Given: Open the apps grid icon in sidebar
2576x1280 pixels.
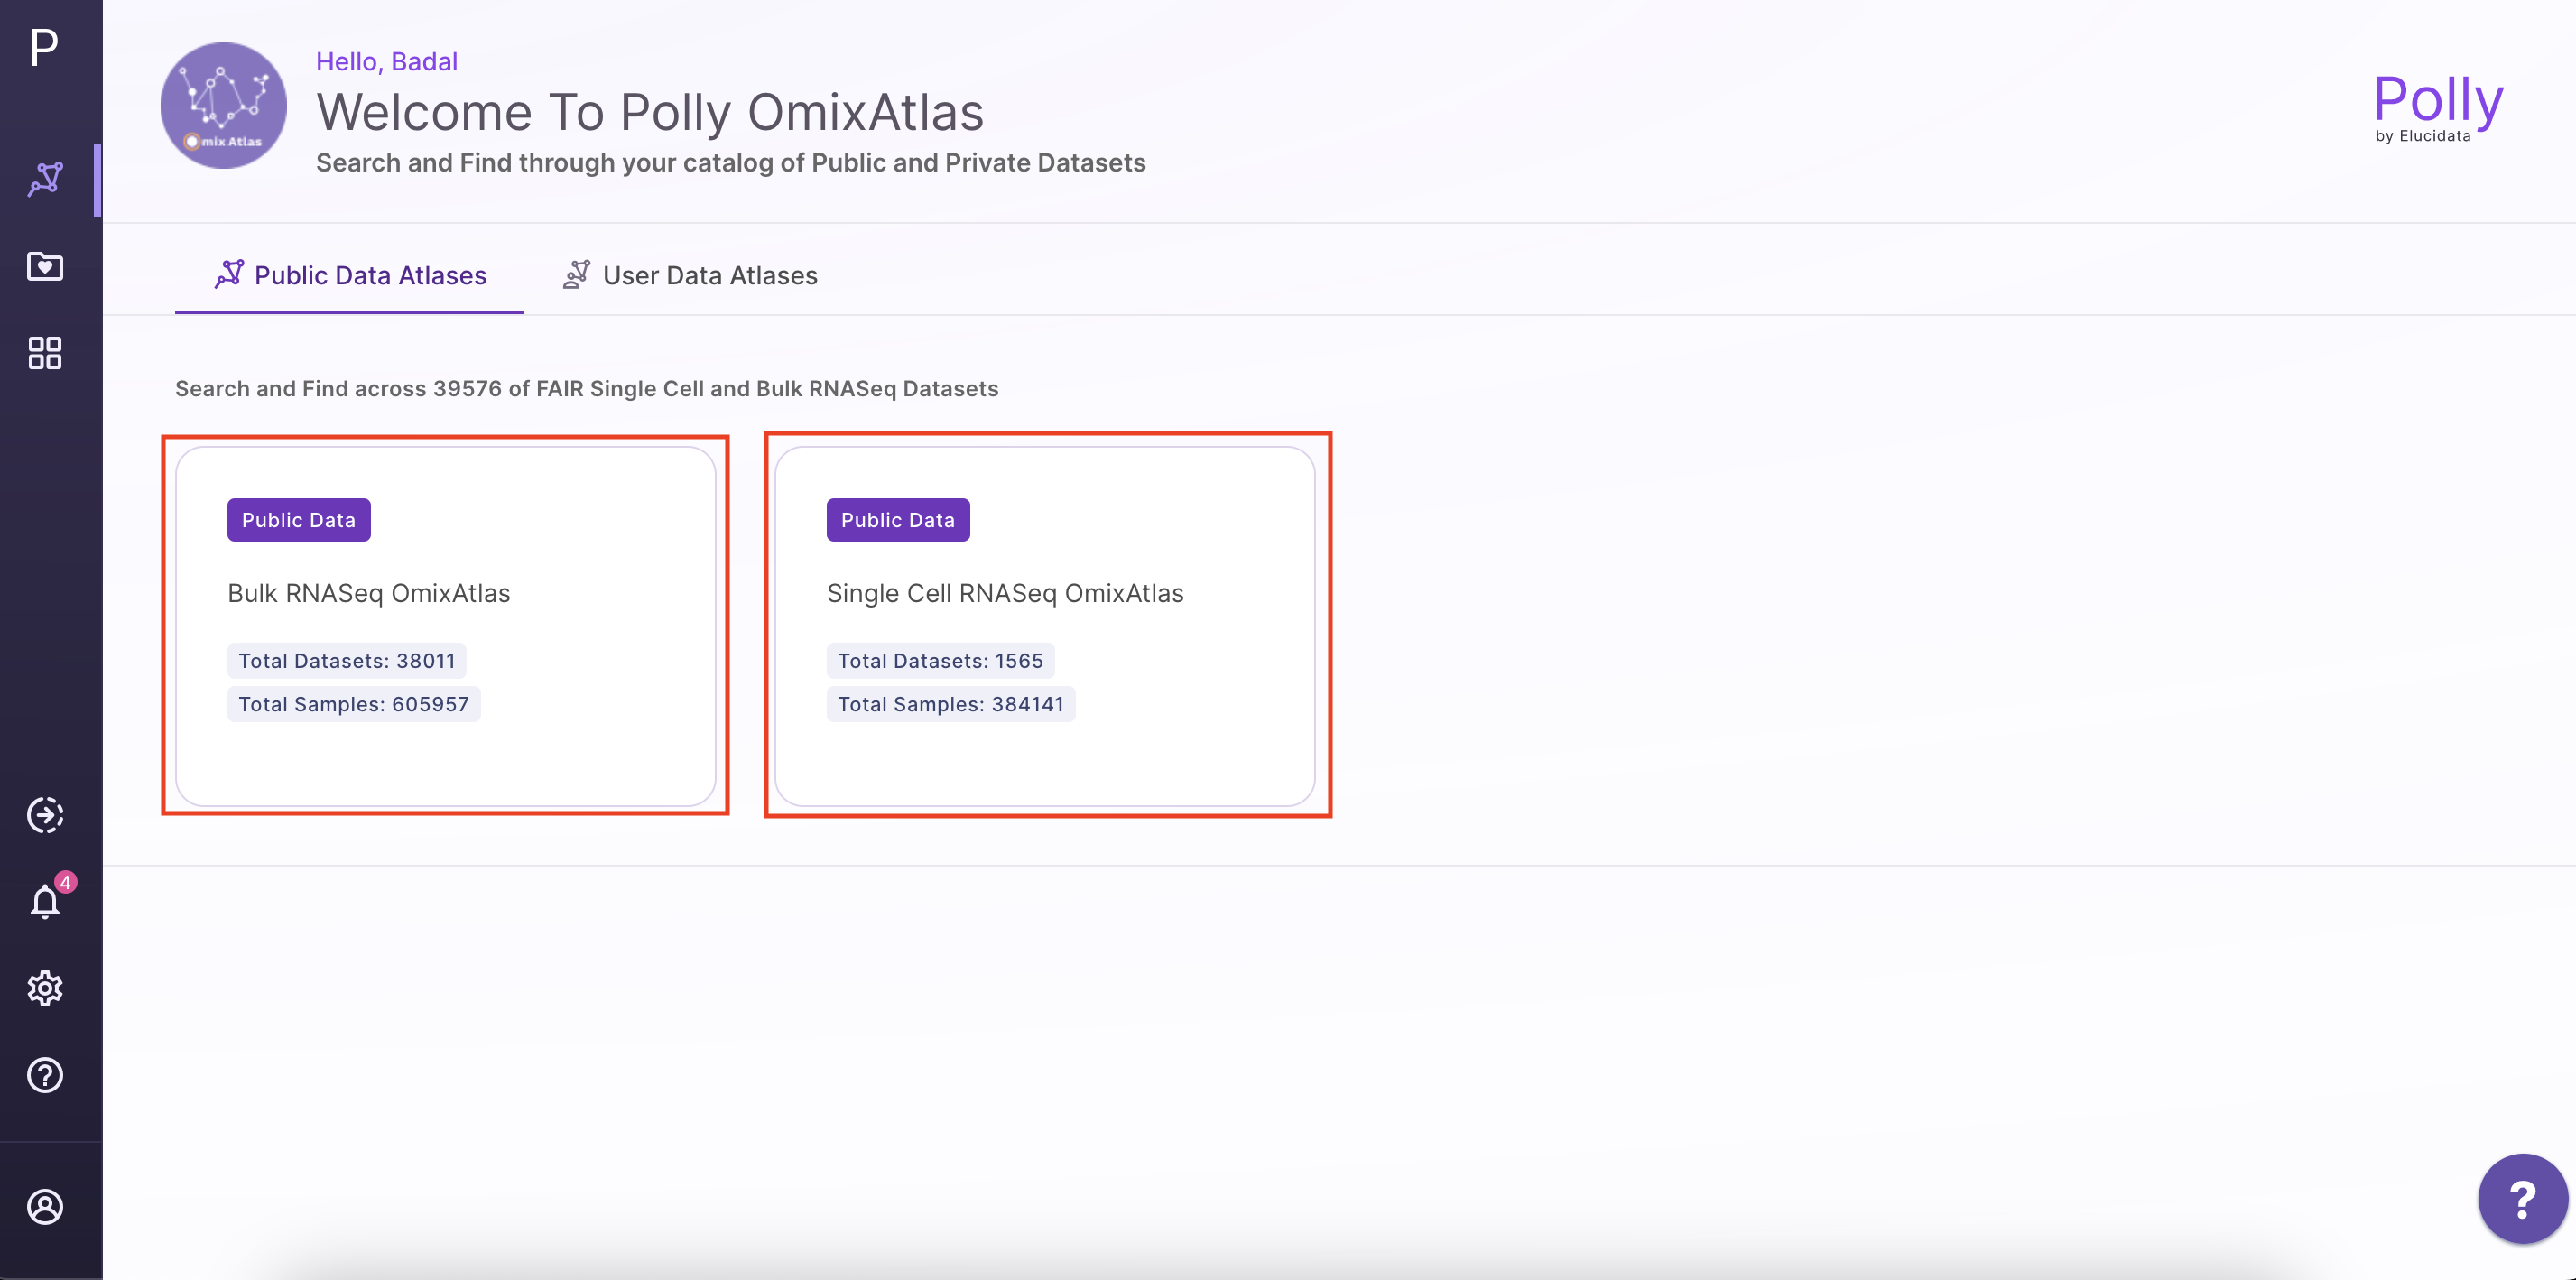Looking at the screenshot, I should pos(44,352).
